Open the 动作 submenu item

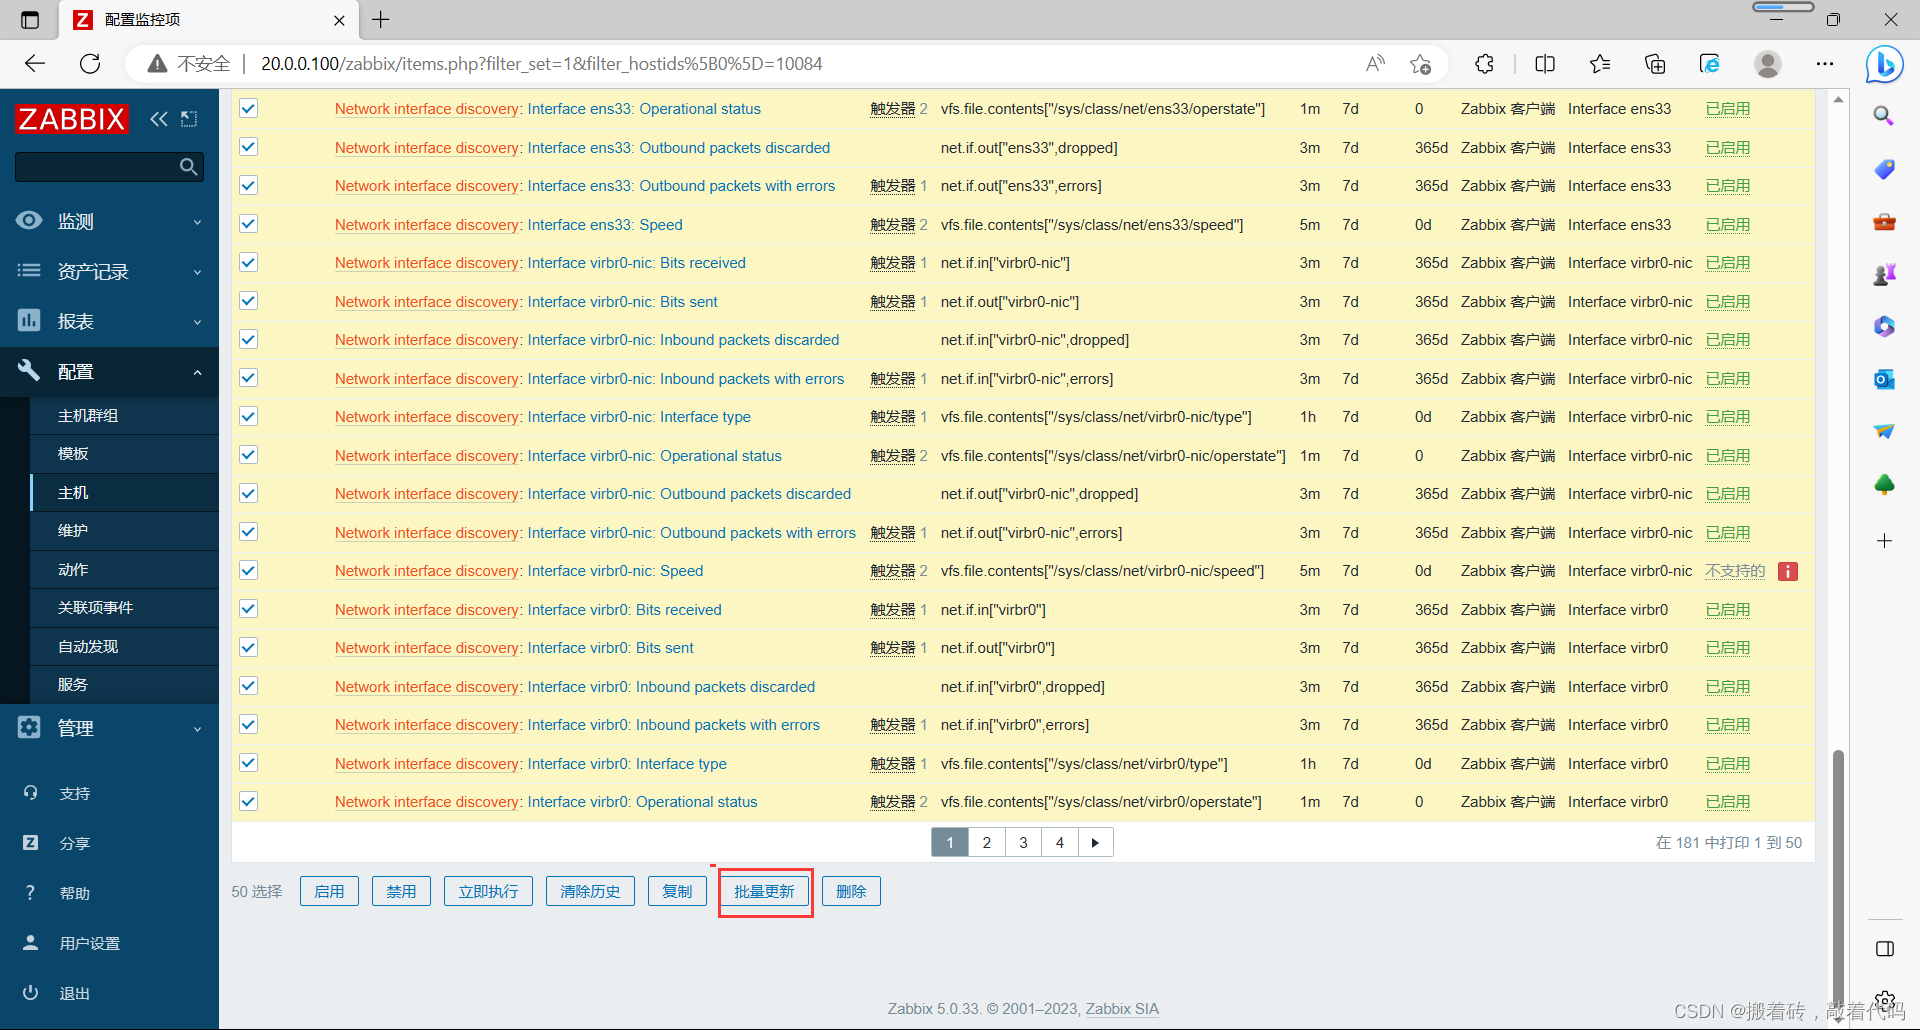[124, 569]
